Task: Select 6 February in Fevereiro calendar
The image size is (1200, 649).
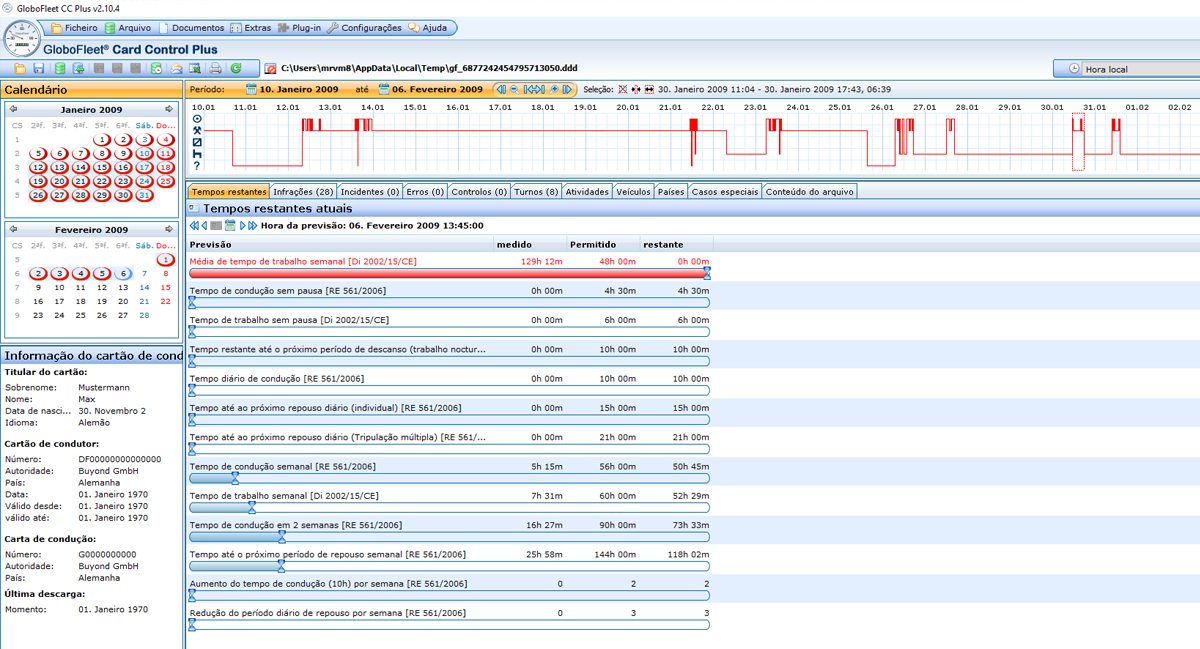Action: 123,273
